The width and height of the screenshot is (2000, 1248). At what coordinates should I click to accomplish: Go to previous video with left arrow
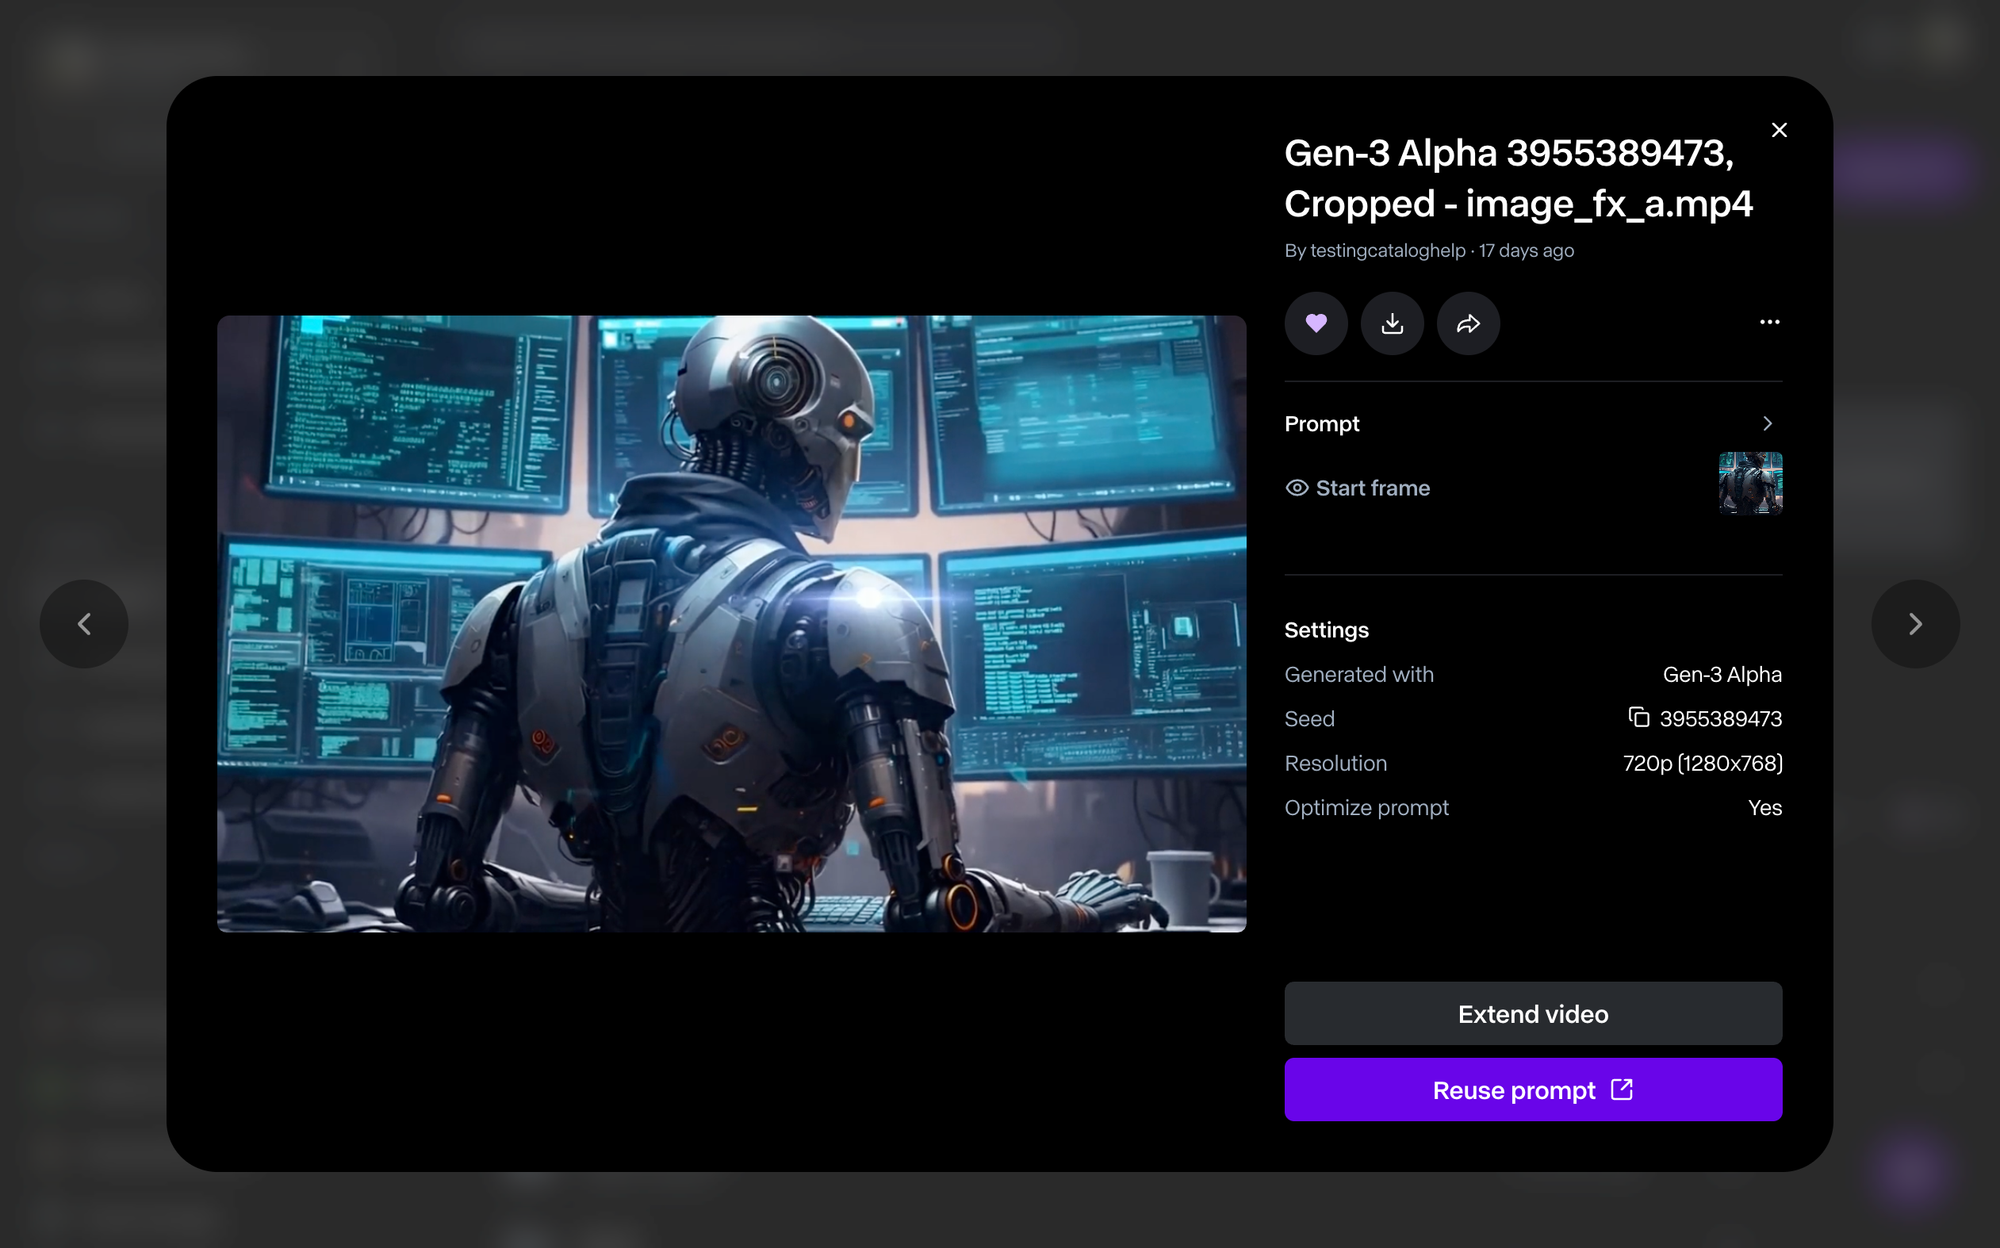[x=84, y=624]
